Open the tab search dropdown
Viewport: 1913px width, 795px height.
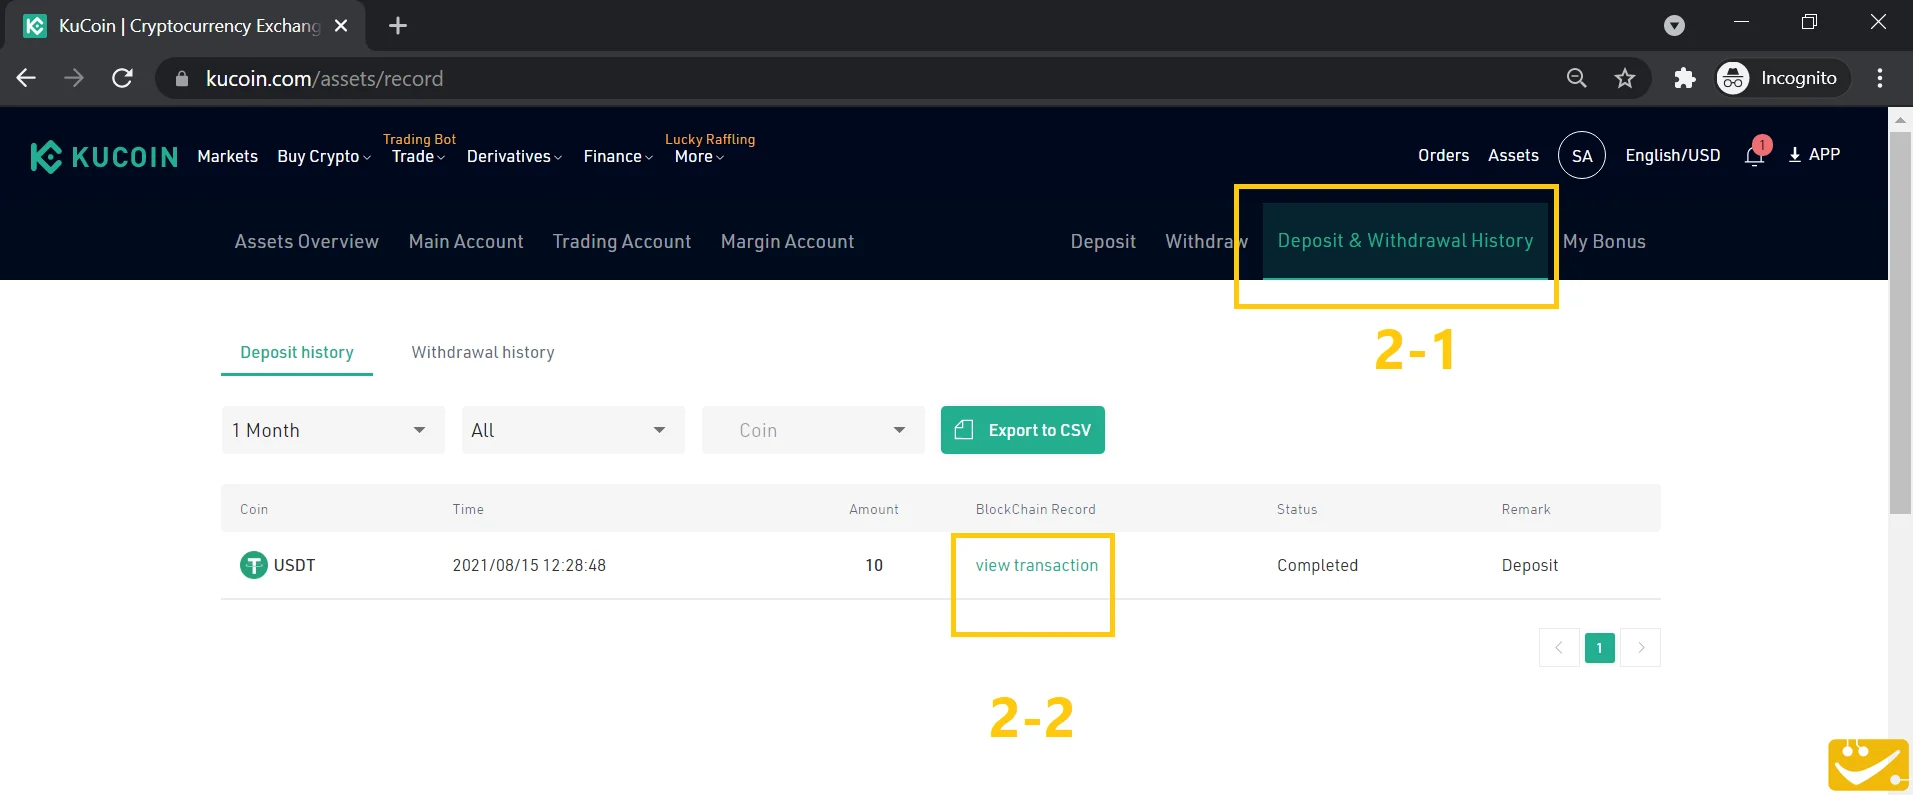click(1674, 26)
